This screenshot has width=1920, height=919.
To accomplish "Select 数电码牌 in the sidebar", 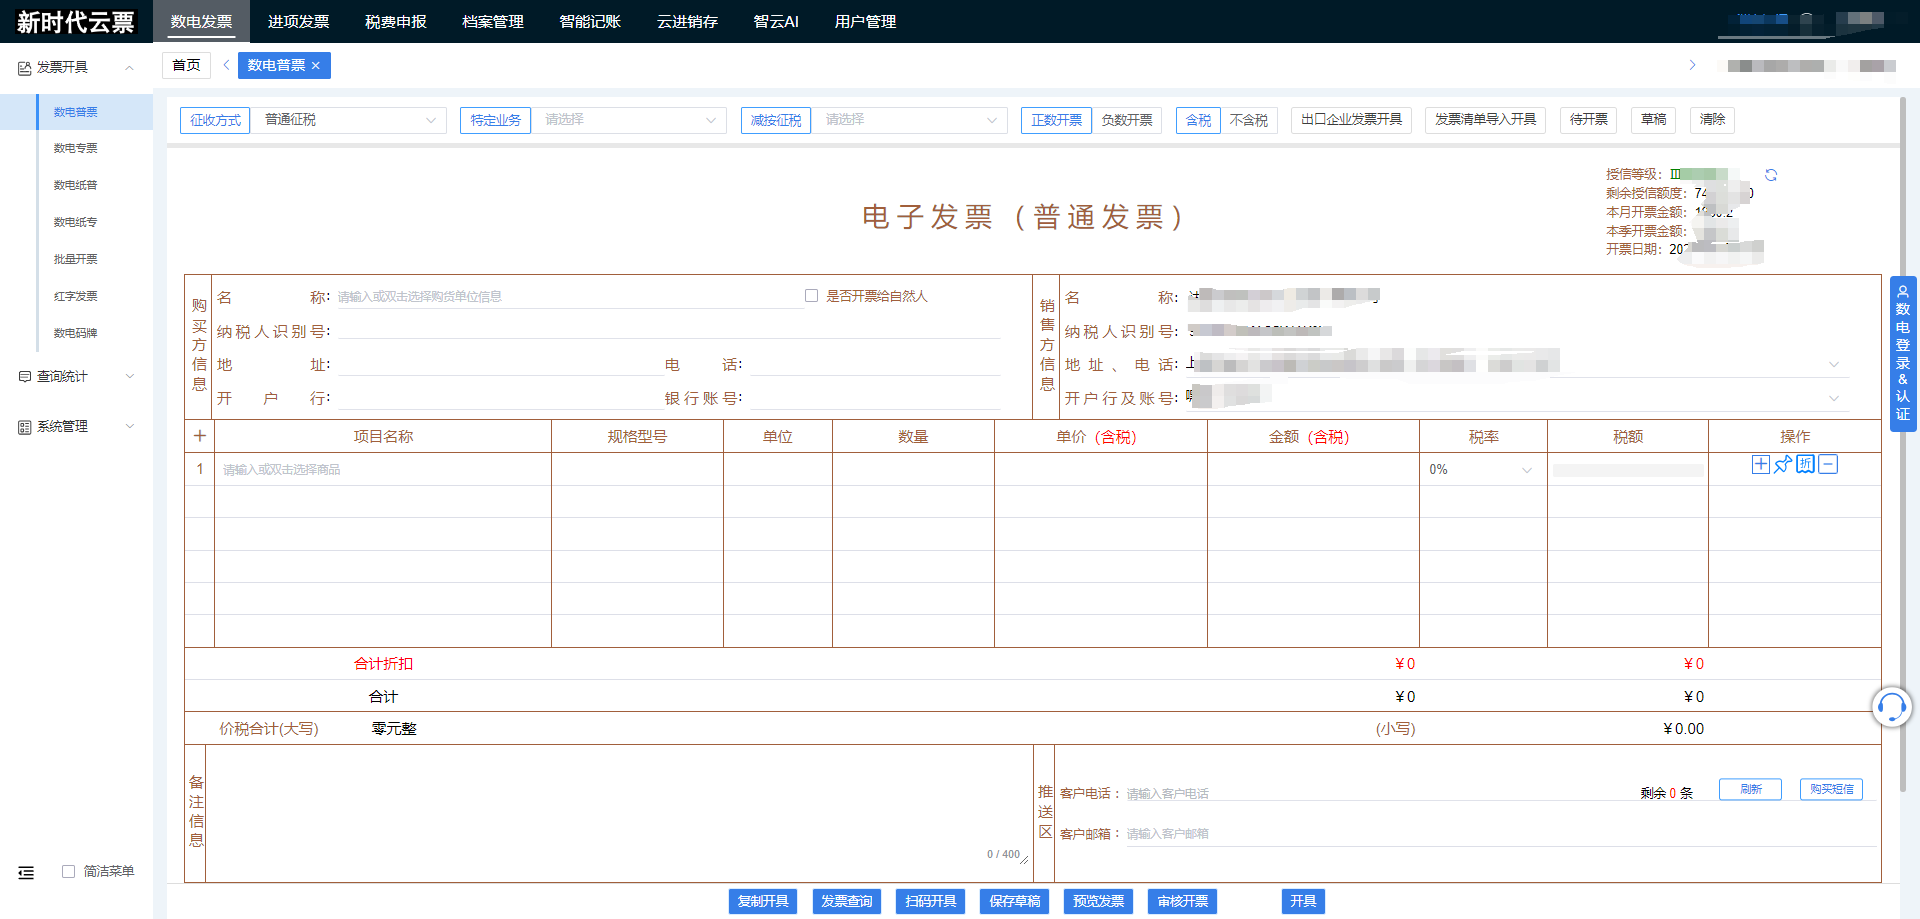I will tap(76, 333).
